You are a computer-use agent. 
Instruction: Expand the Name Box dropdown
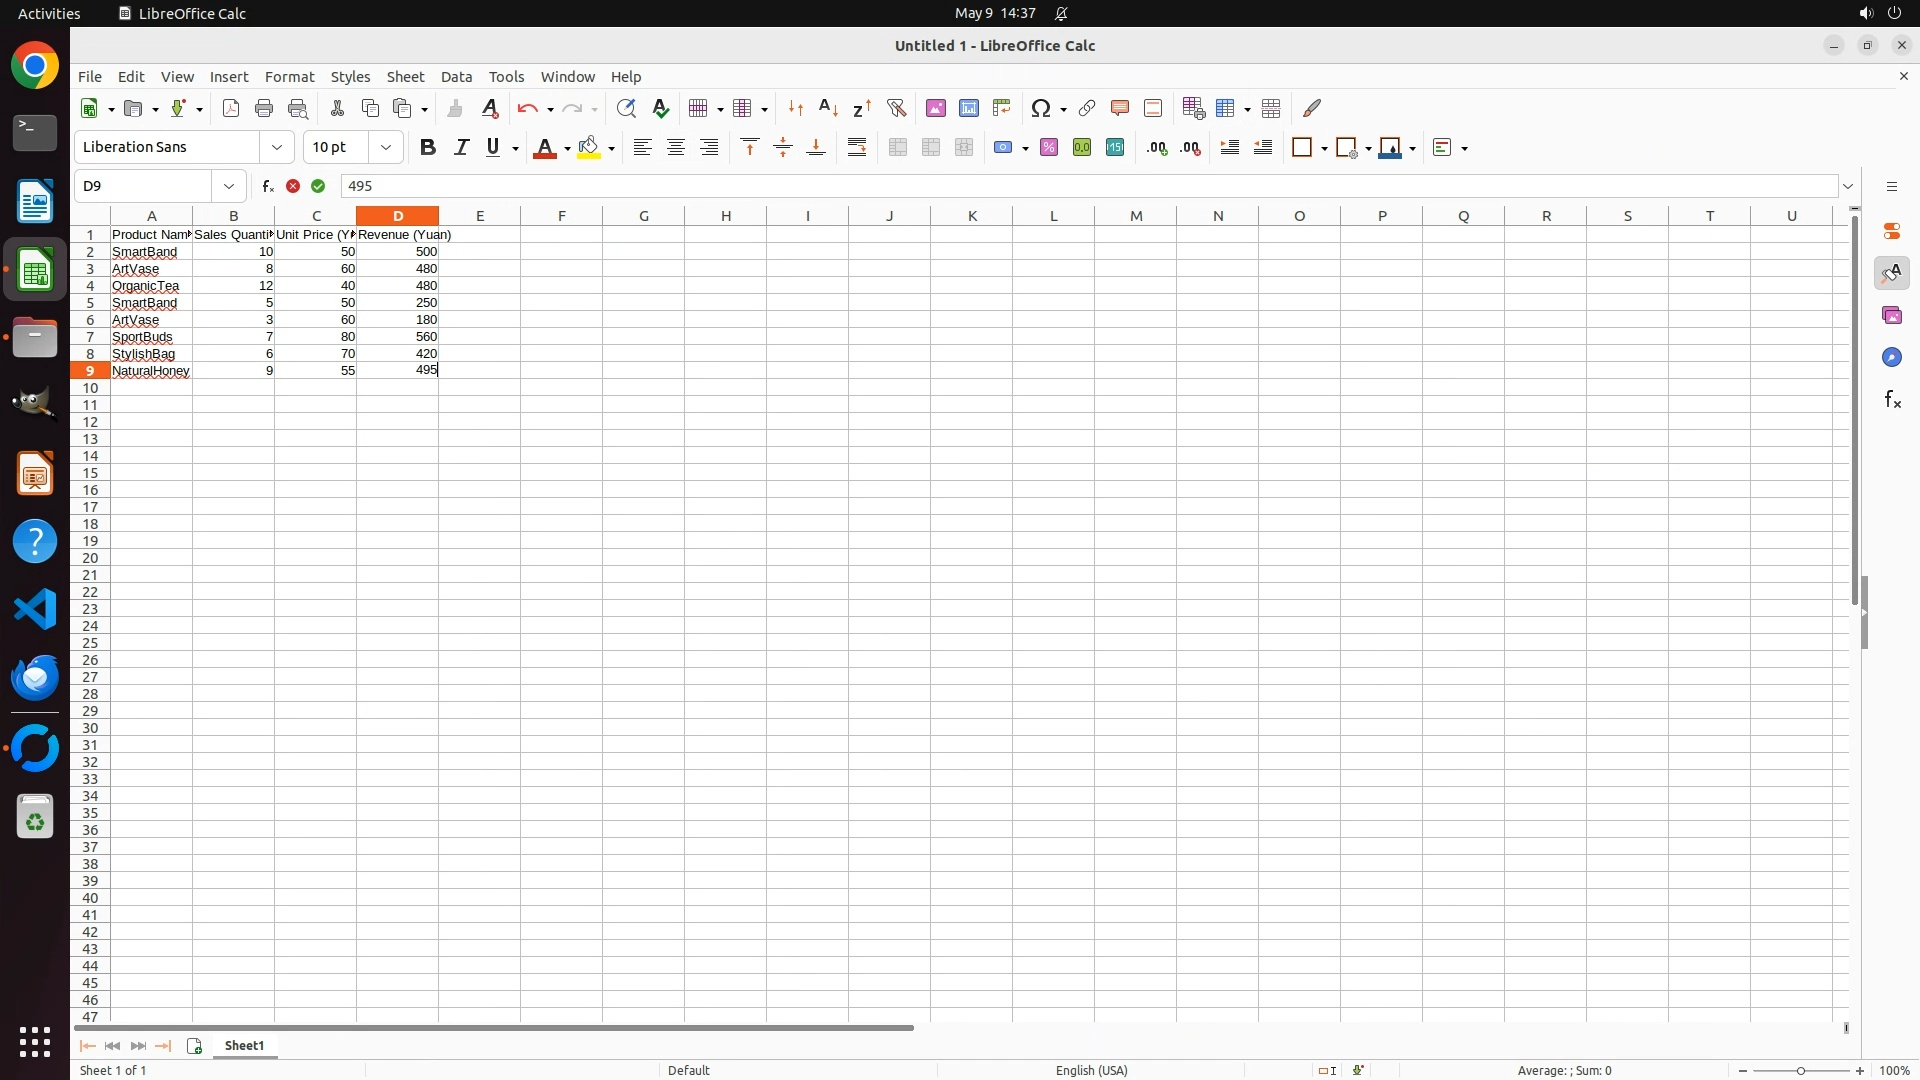229,186
